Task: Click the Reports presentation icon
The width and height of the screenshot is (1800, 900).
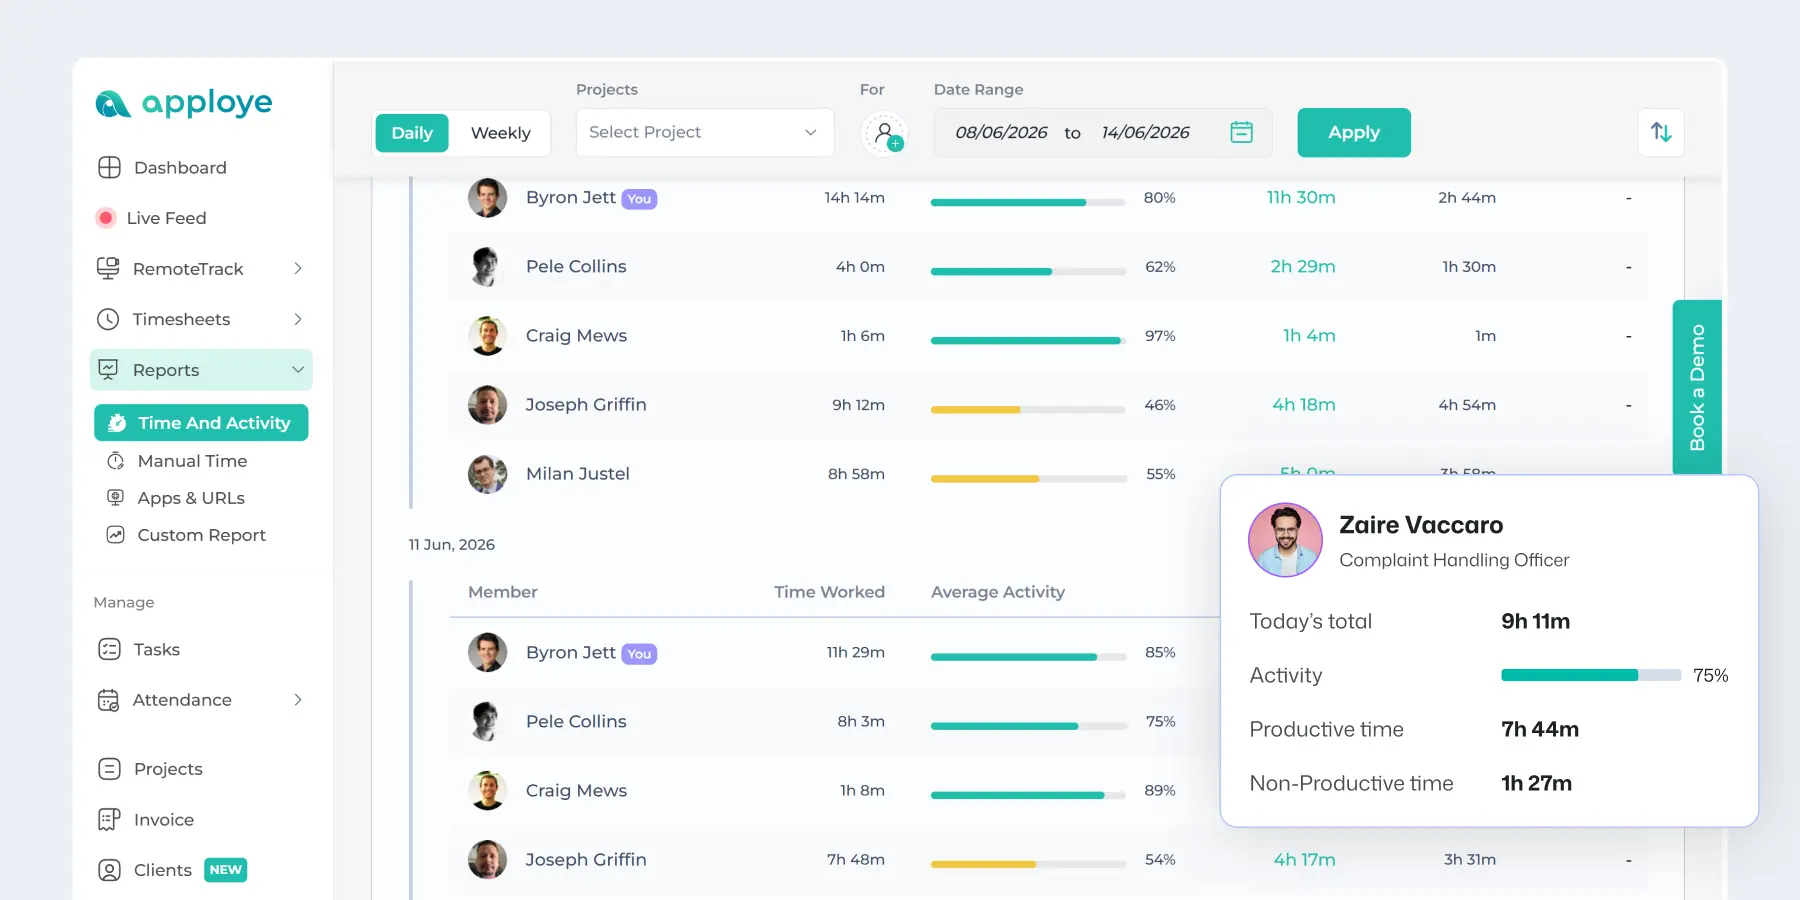Action: pos(108,369)
